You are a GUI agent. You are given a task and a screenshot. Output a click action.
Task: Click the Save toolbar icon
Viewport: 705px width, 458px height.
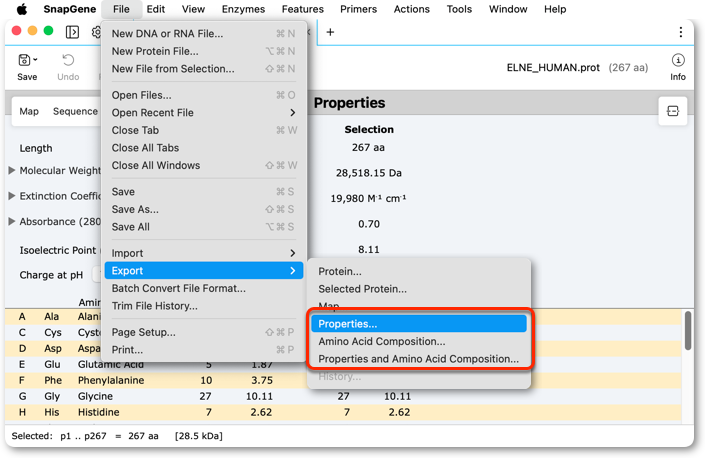[24, 60]
